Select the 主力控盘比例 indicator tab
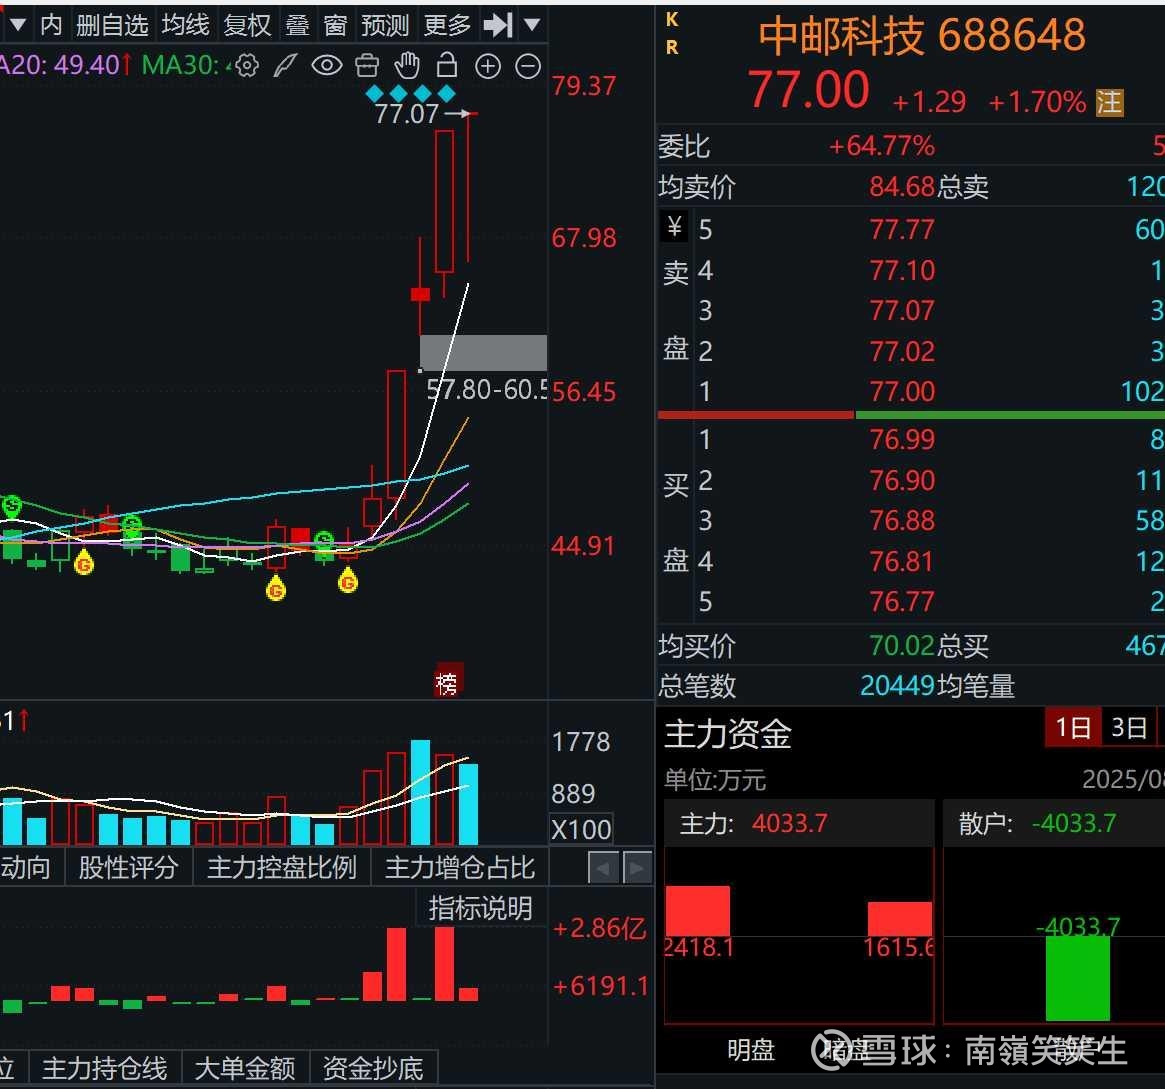The width and height of the screenshot is (1165, 1089). pos(282,868)
